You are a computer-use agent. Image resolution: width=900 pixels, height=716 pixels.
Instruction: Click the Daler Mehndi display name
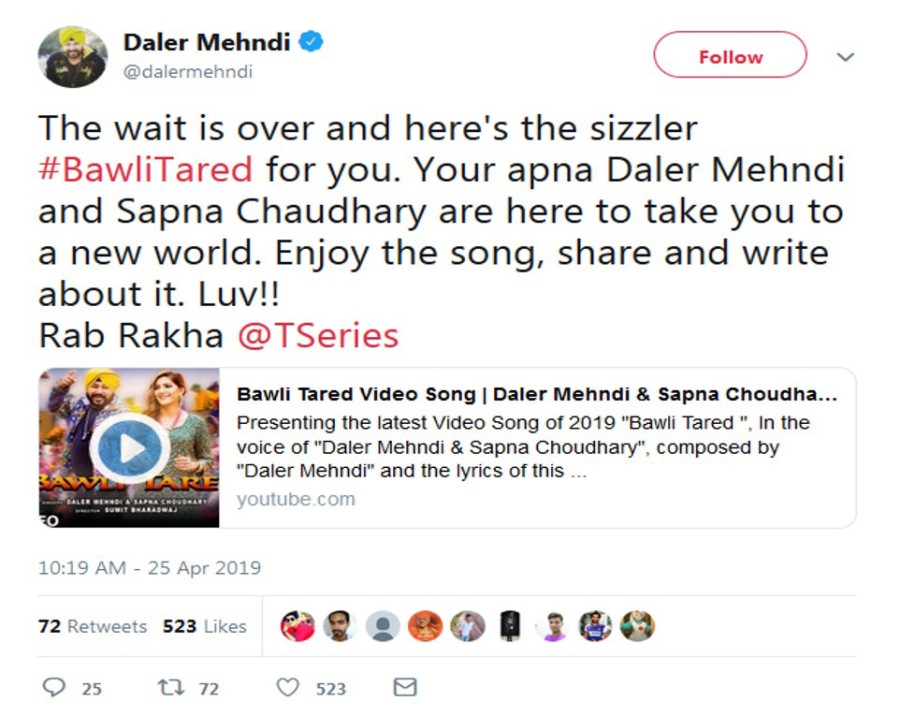pyautogui.click(x=207, y=43)
